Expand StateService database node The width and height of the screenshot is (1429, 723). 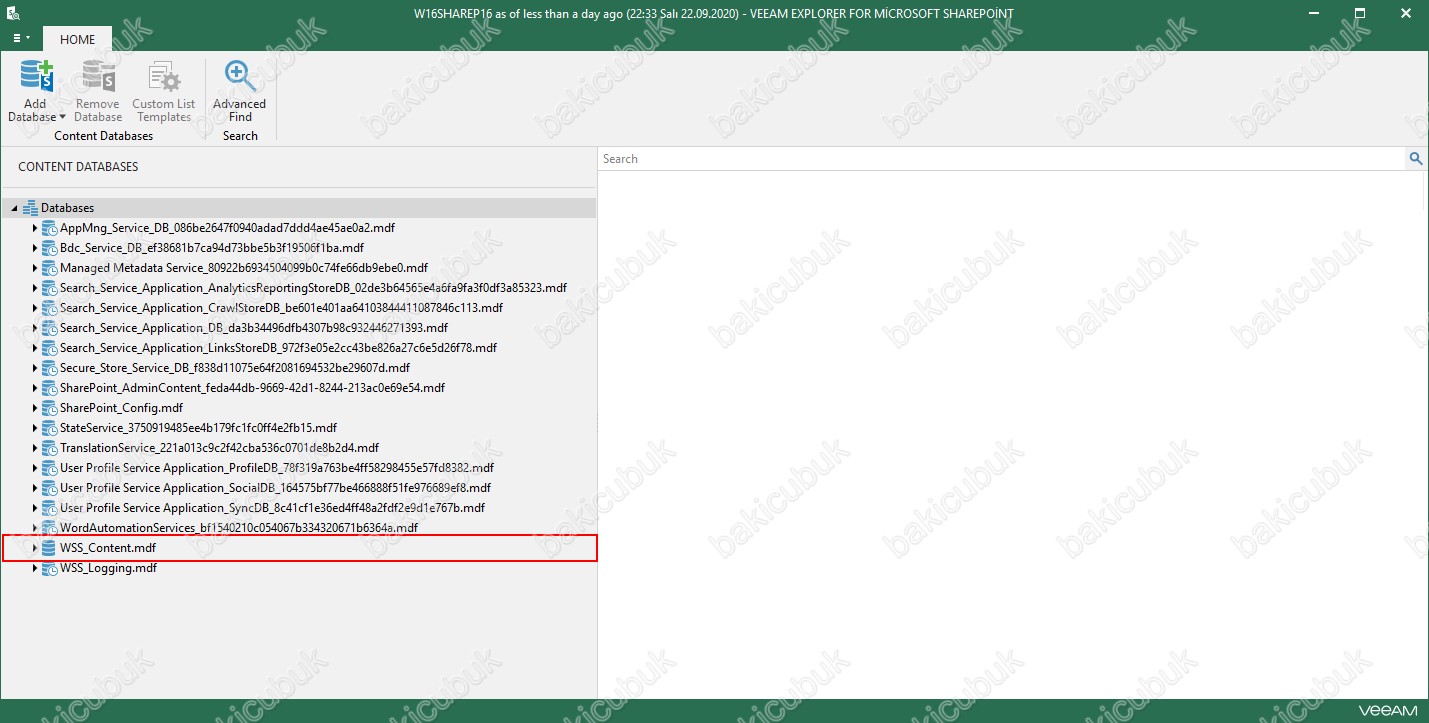coord(35,428)
